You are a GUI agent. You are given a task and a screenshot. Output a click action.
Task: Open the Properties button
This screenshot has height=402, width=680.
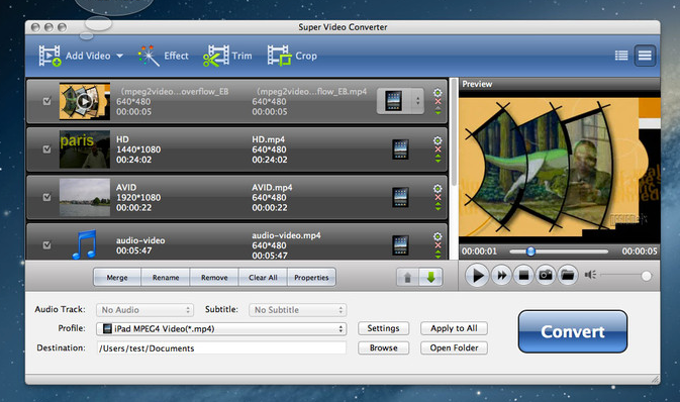click(x=311, y=278)
